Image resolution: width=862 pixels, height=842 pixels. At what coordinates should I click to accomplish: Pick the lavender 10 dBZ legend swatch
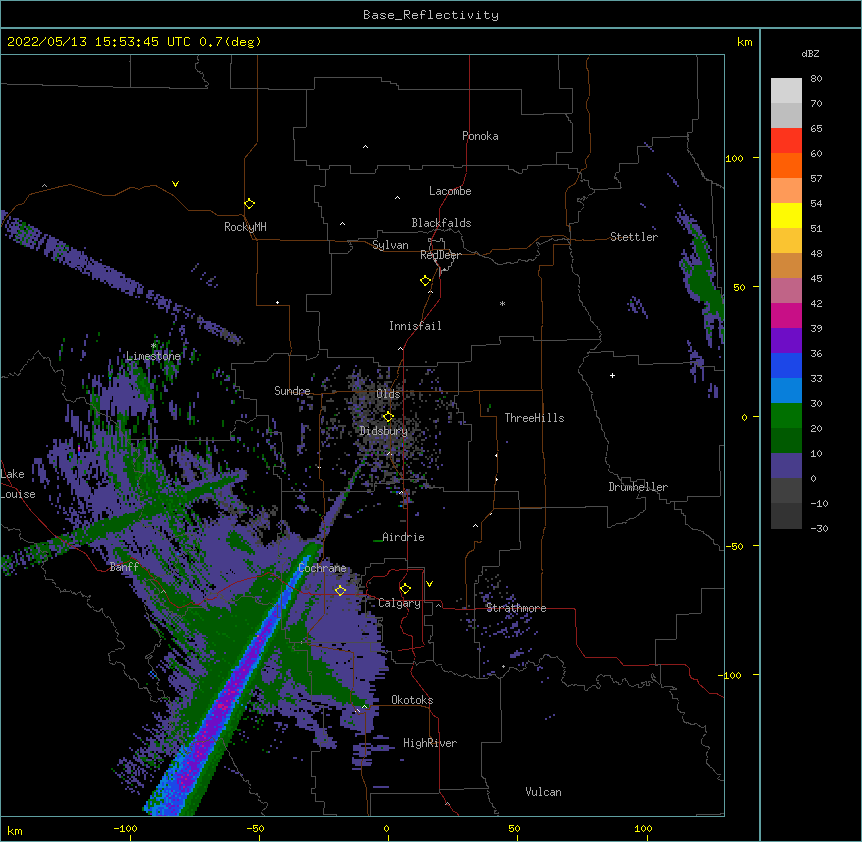(x=786, y=466)
